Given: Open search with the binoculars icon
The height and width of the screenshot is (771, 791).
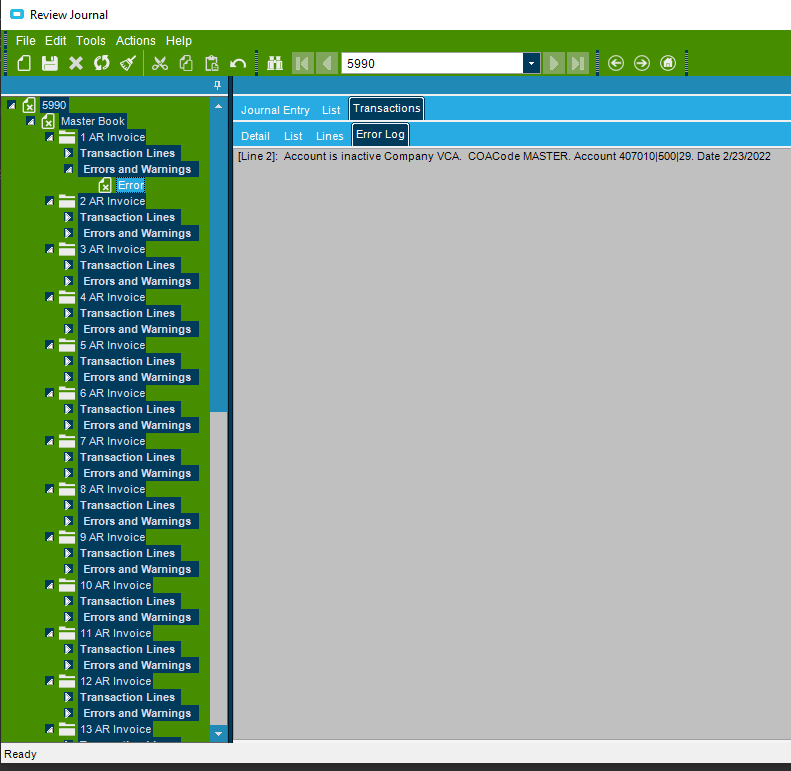Looking at the screenshot, I should coord(275,64).
